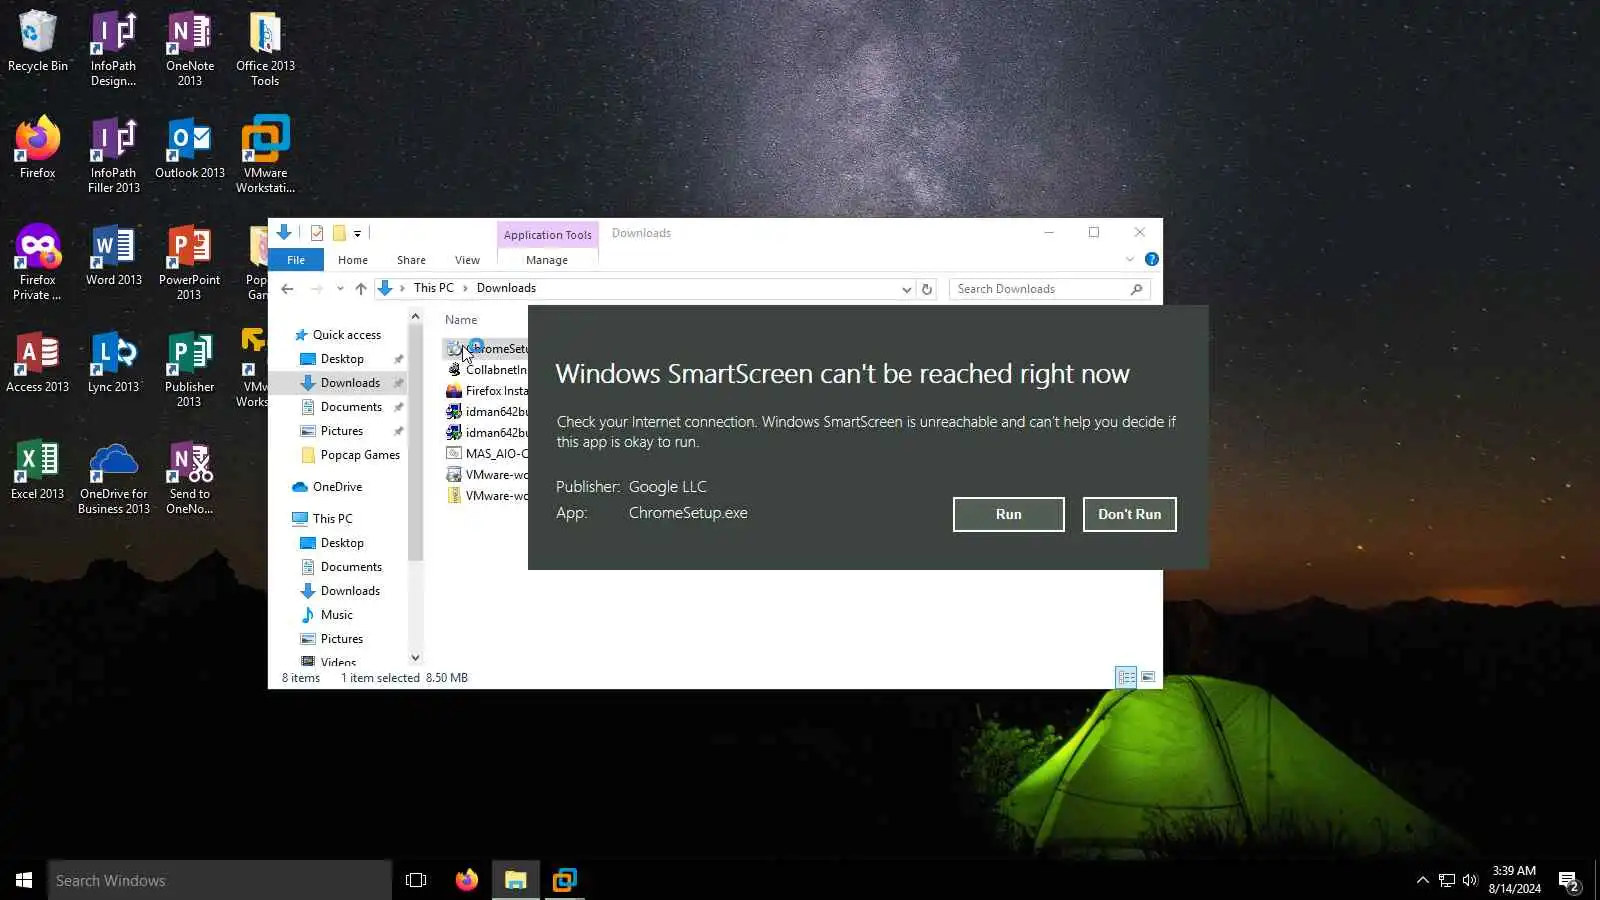Open the File tab in Explorer
The width and height of the screenshot is (1600, 900).
[296, 260]
